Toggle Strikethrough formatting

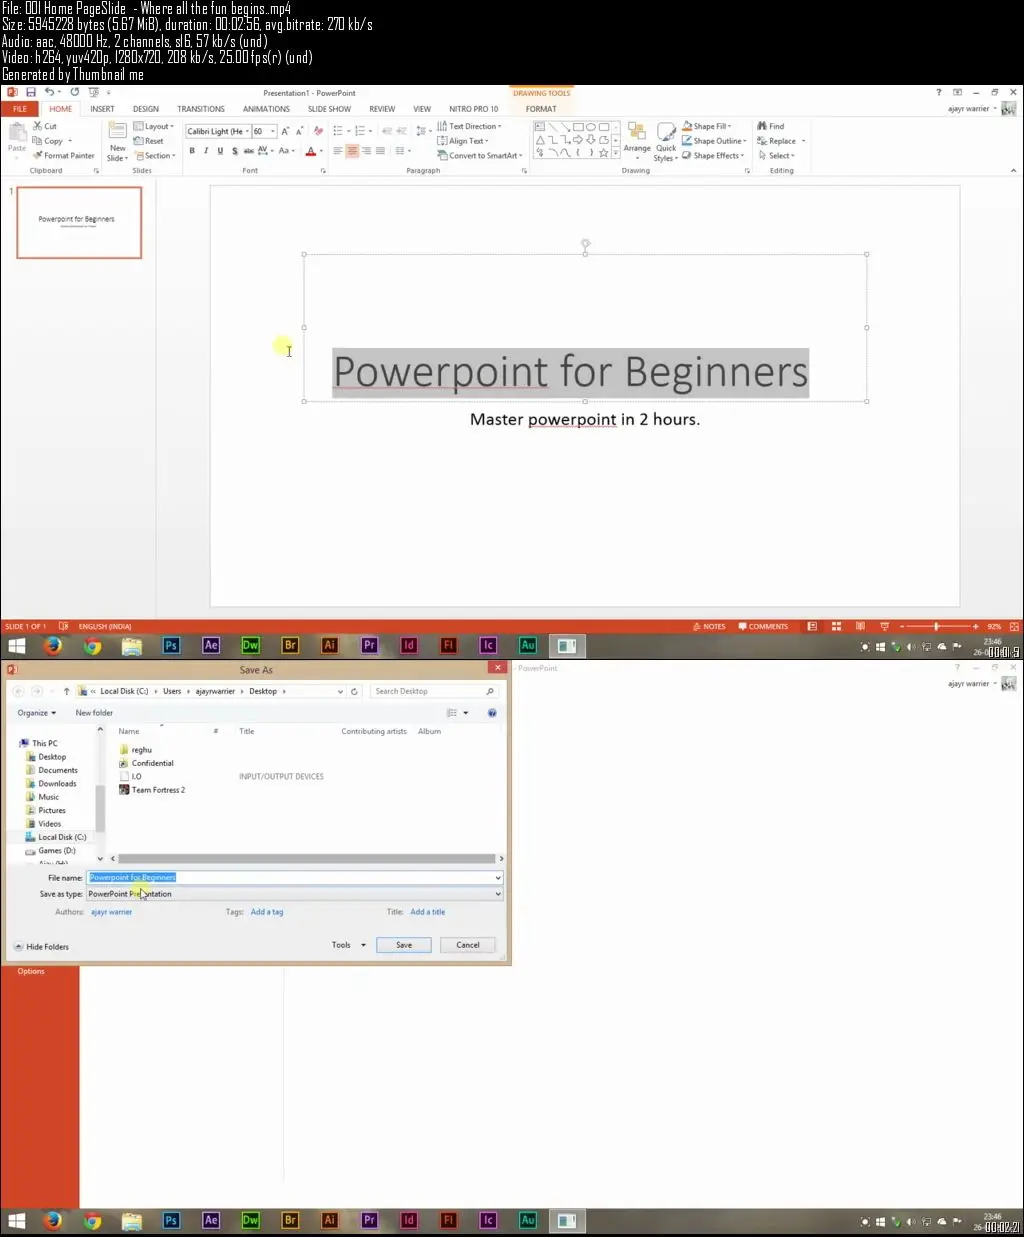[x=248, y=151]
